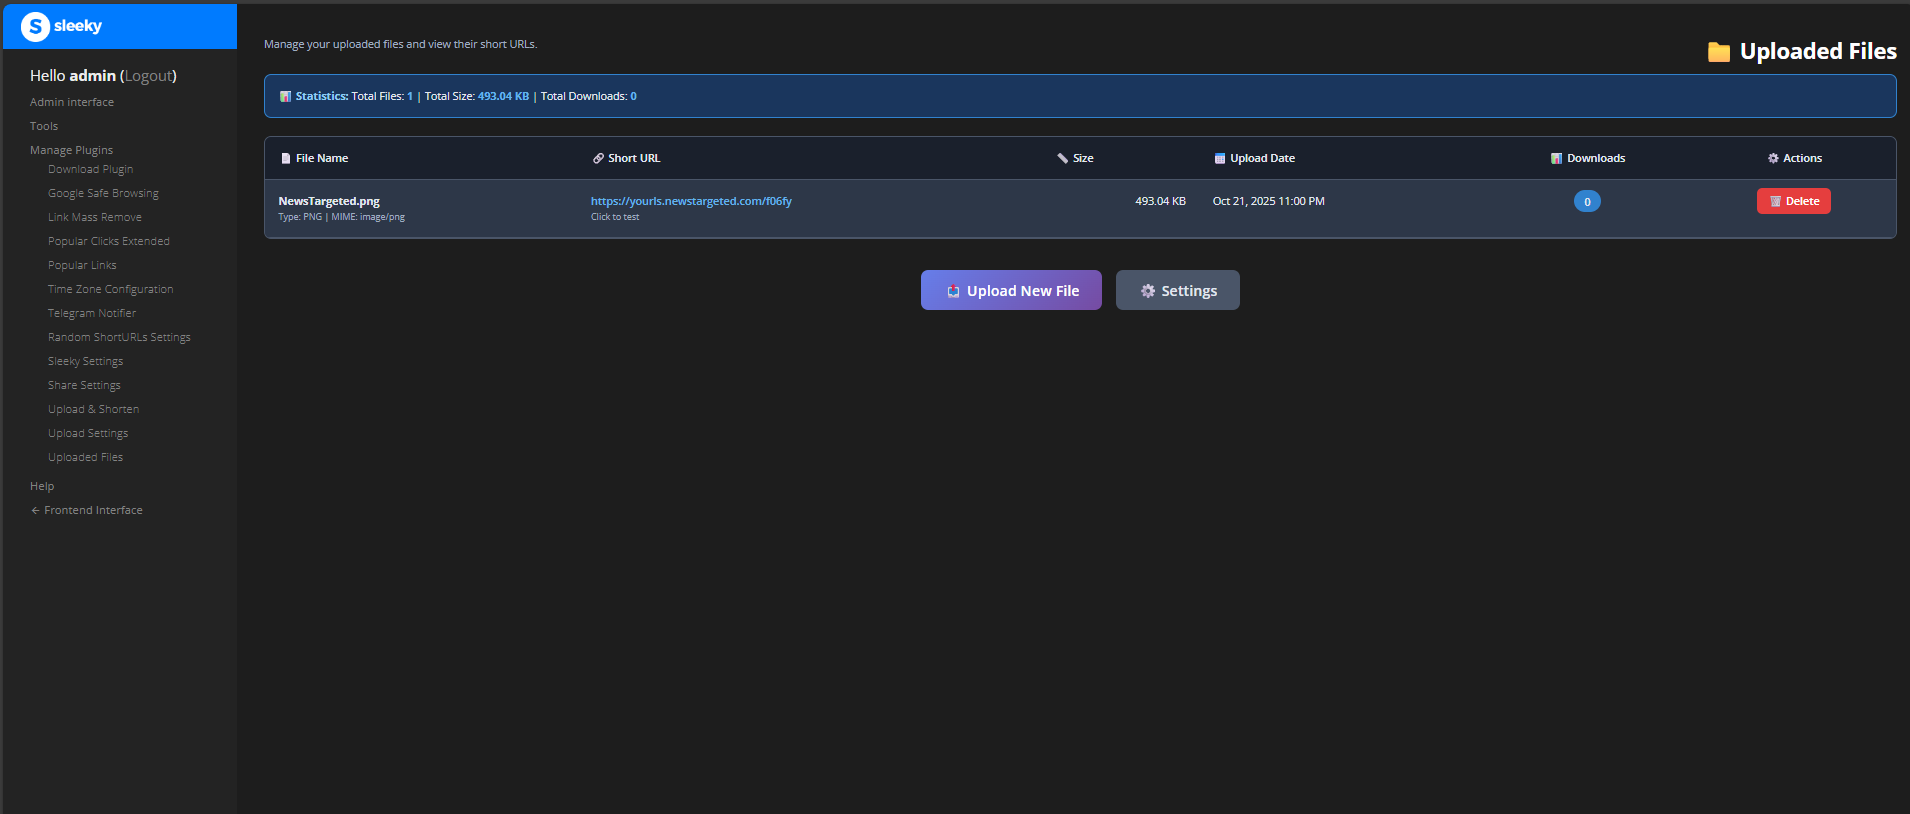The image size is (1910, 814).
Task: Click the Actions gear icon in header
Action: pyautogui.click(x=1773, y=159)
